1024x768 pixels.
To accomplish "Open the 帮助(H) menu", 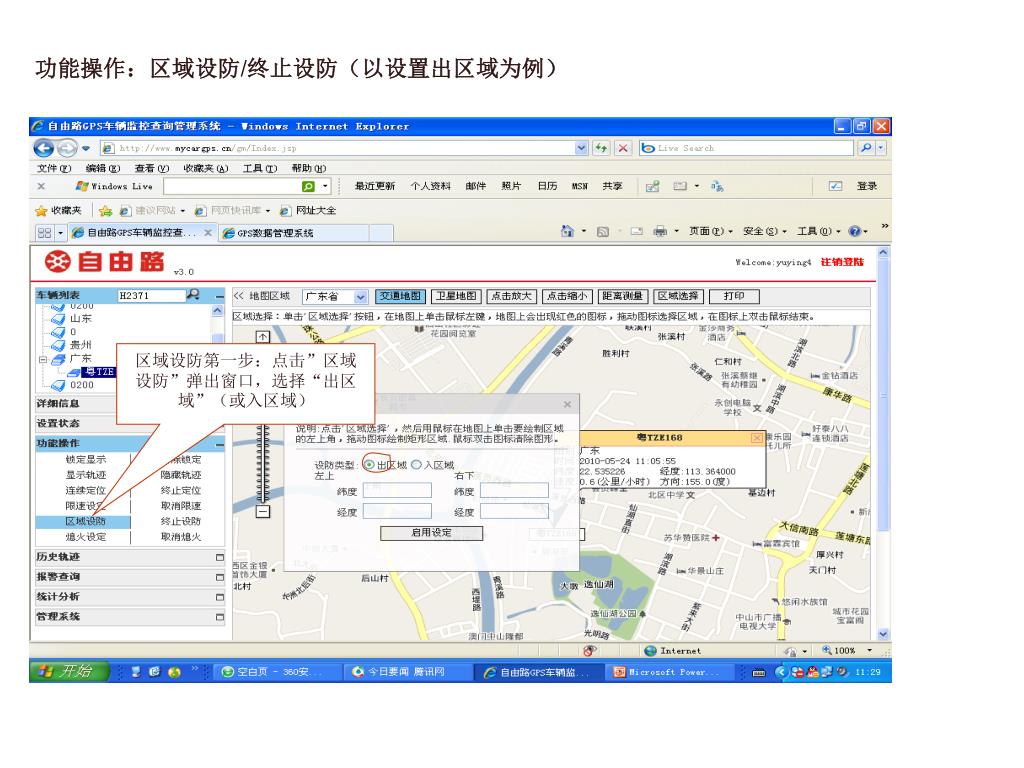I will click(x=309, y=168).
